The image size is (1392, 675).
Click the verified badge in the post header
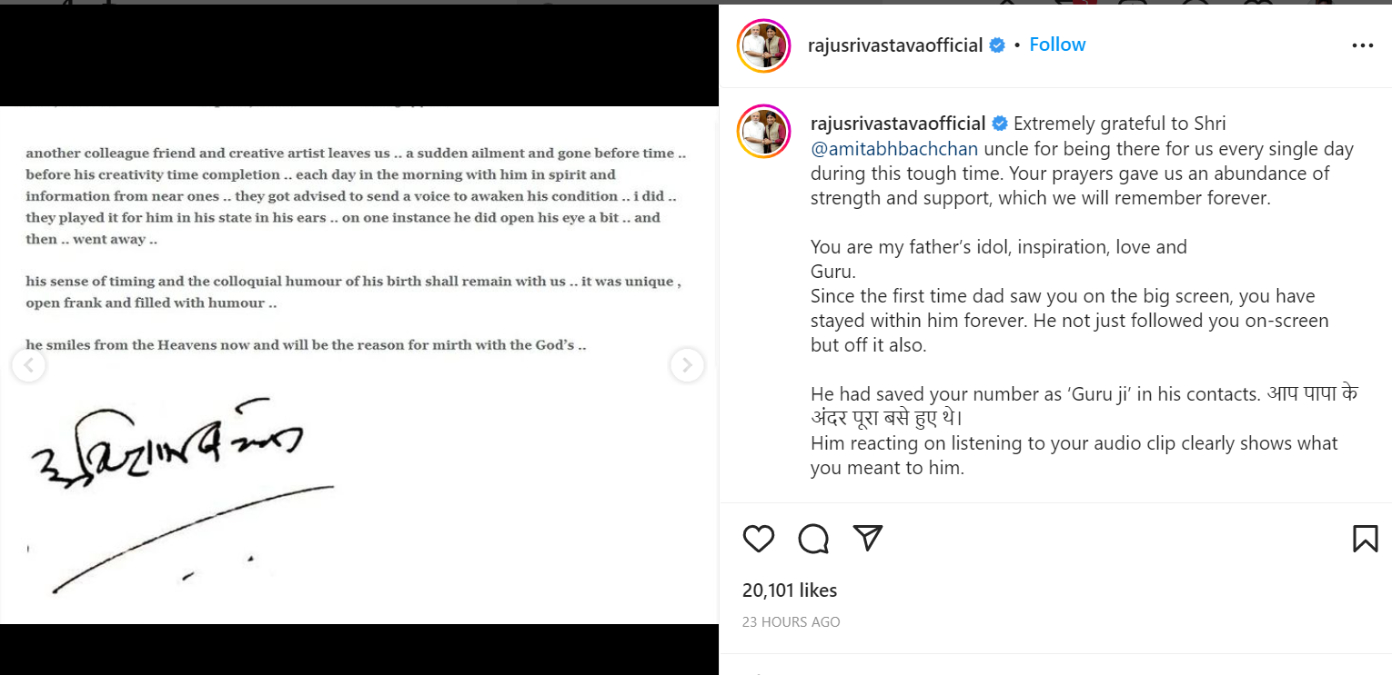click(x=997, y=45)
